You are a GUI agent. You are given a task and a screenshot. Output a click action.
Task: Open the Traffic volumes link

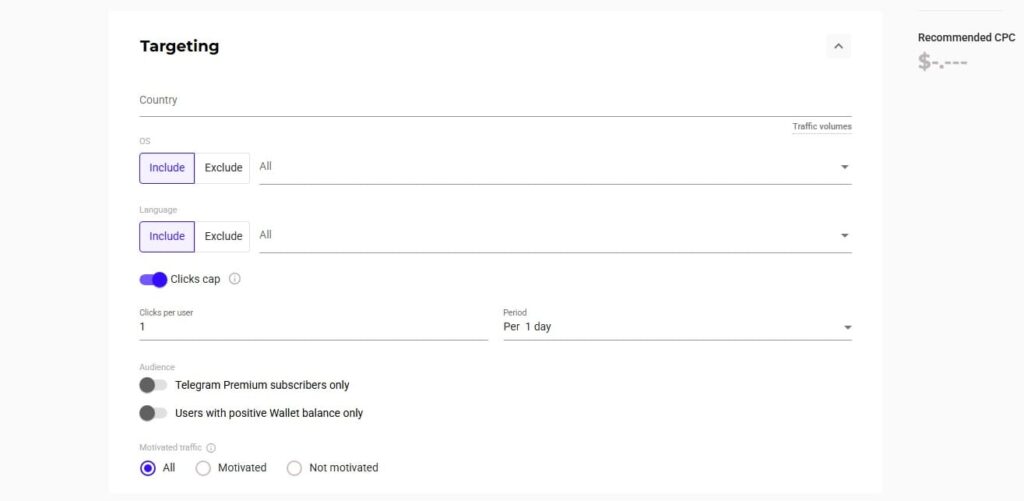[x=822, y=127]
